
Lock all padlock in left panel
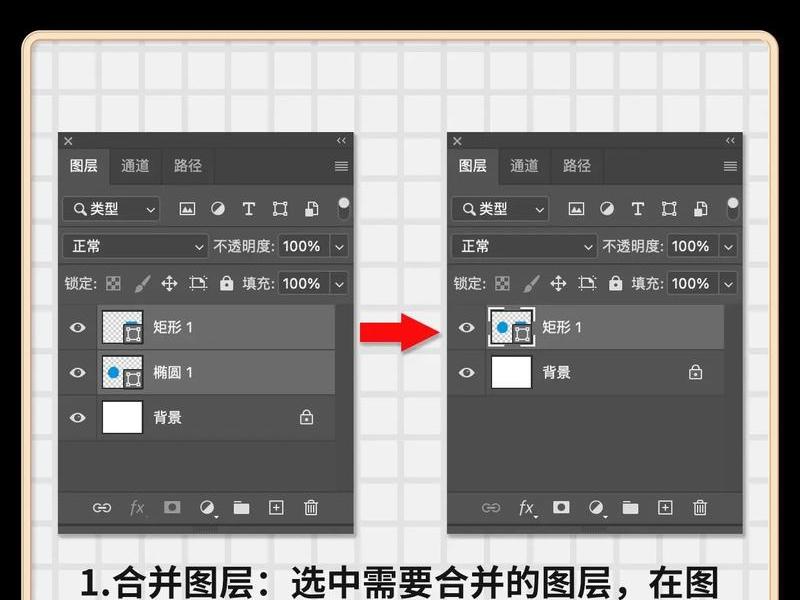point(227,283)
